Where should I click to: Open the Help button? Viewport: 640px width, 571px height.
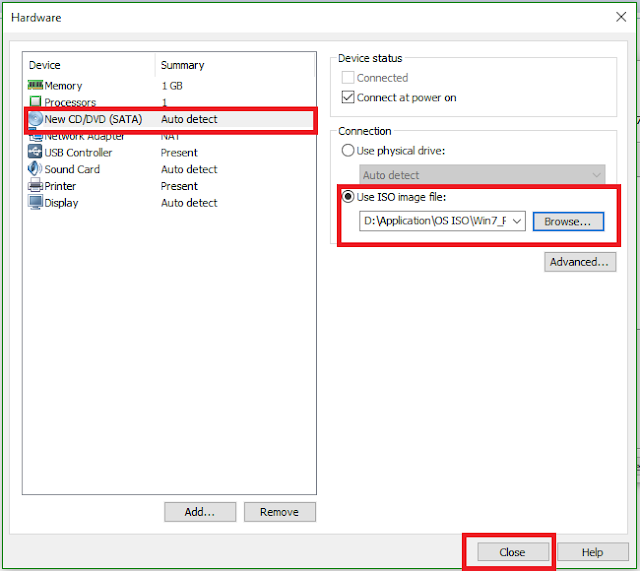tap(592, 552)
